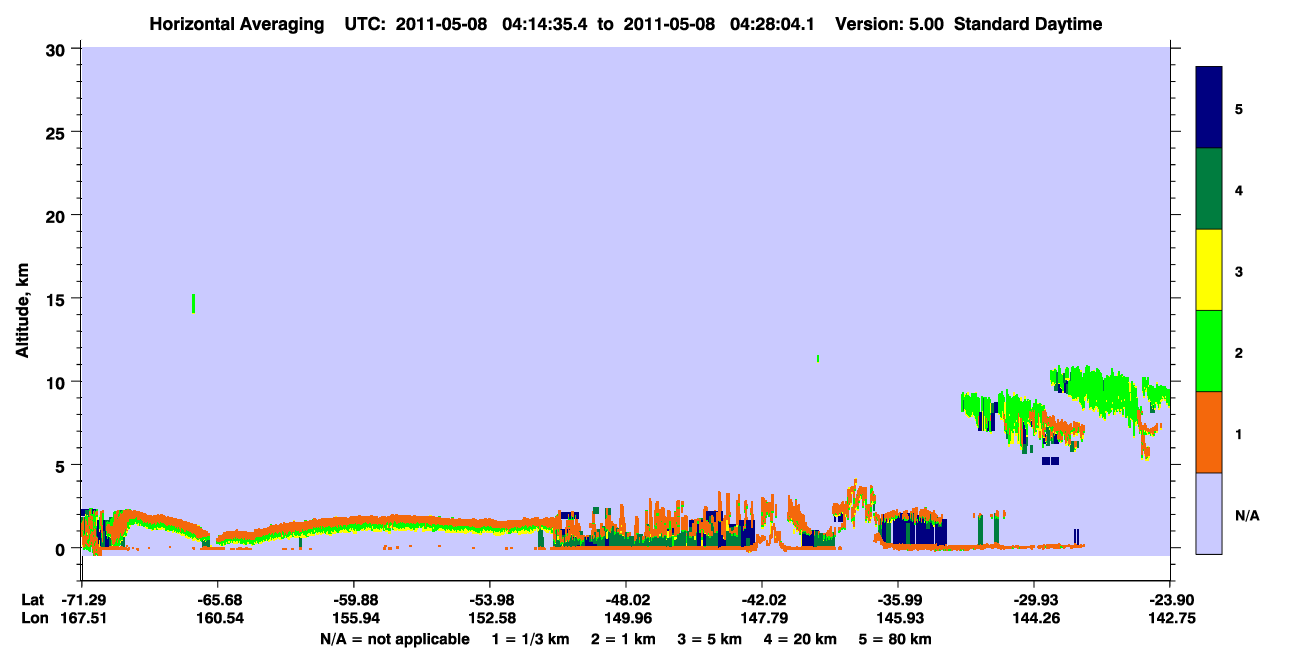Click latitude value -35.99

click(898, 600)
